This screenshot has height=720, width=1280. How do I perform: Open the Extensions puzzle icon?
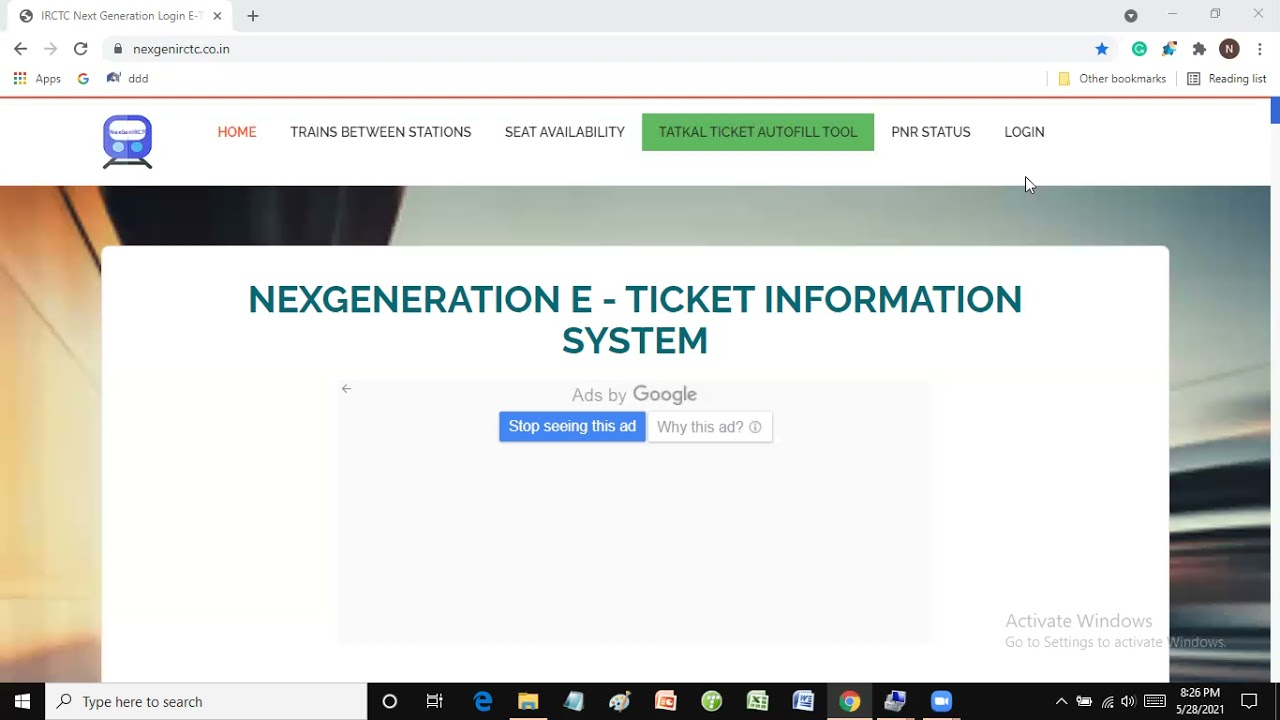(x=1199, y=48)
